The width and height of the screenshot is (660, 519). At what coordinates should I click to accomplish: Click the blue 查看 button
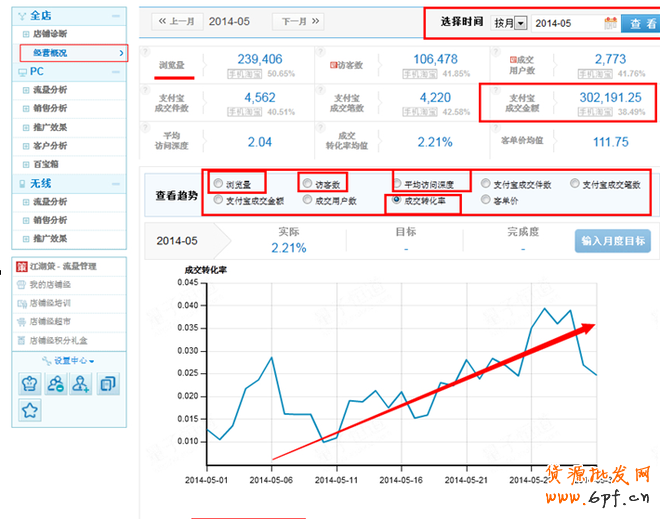click(x=641, y=24)
